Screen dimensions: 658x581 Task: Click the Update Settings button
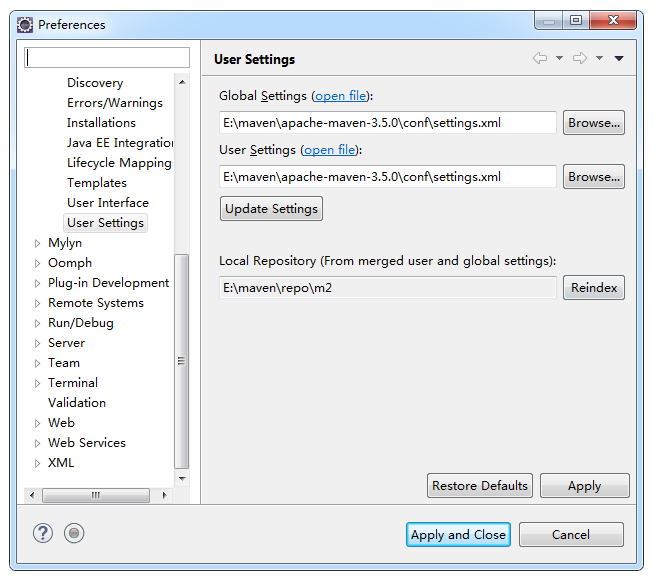[272, 208]
